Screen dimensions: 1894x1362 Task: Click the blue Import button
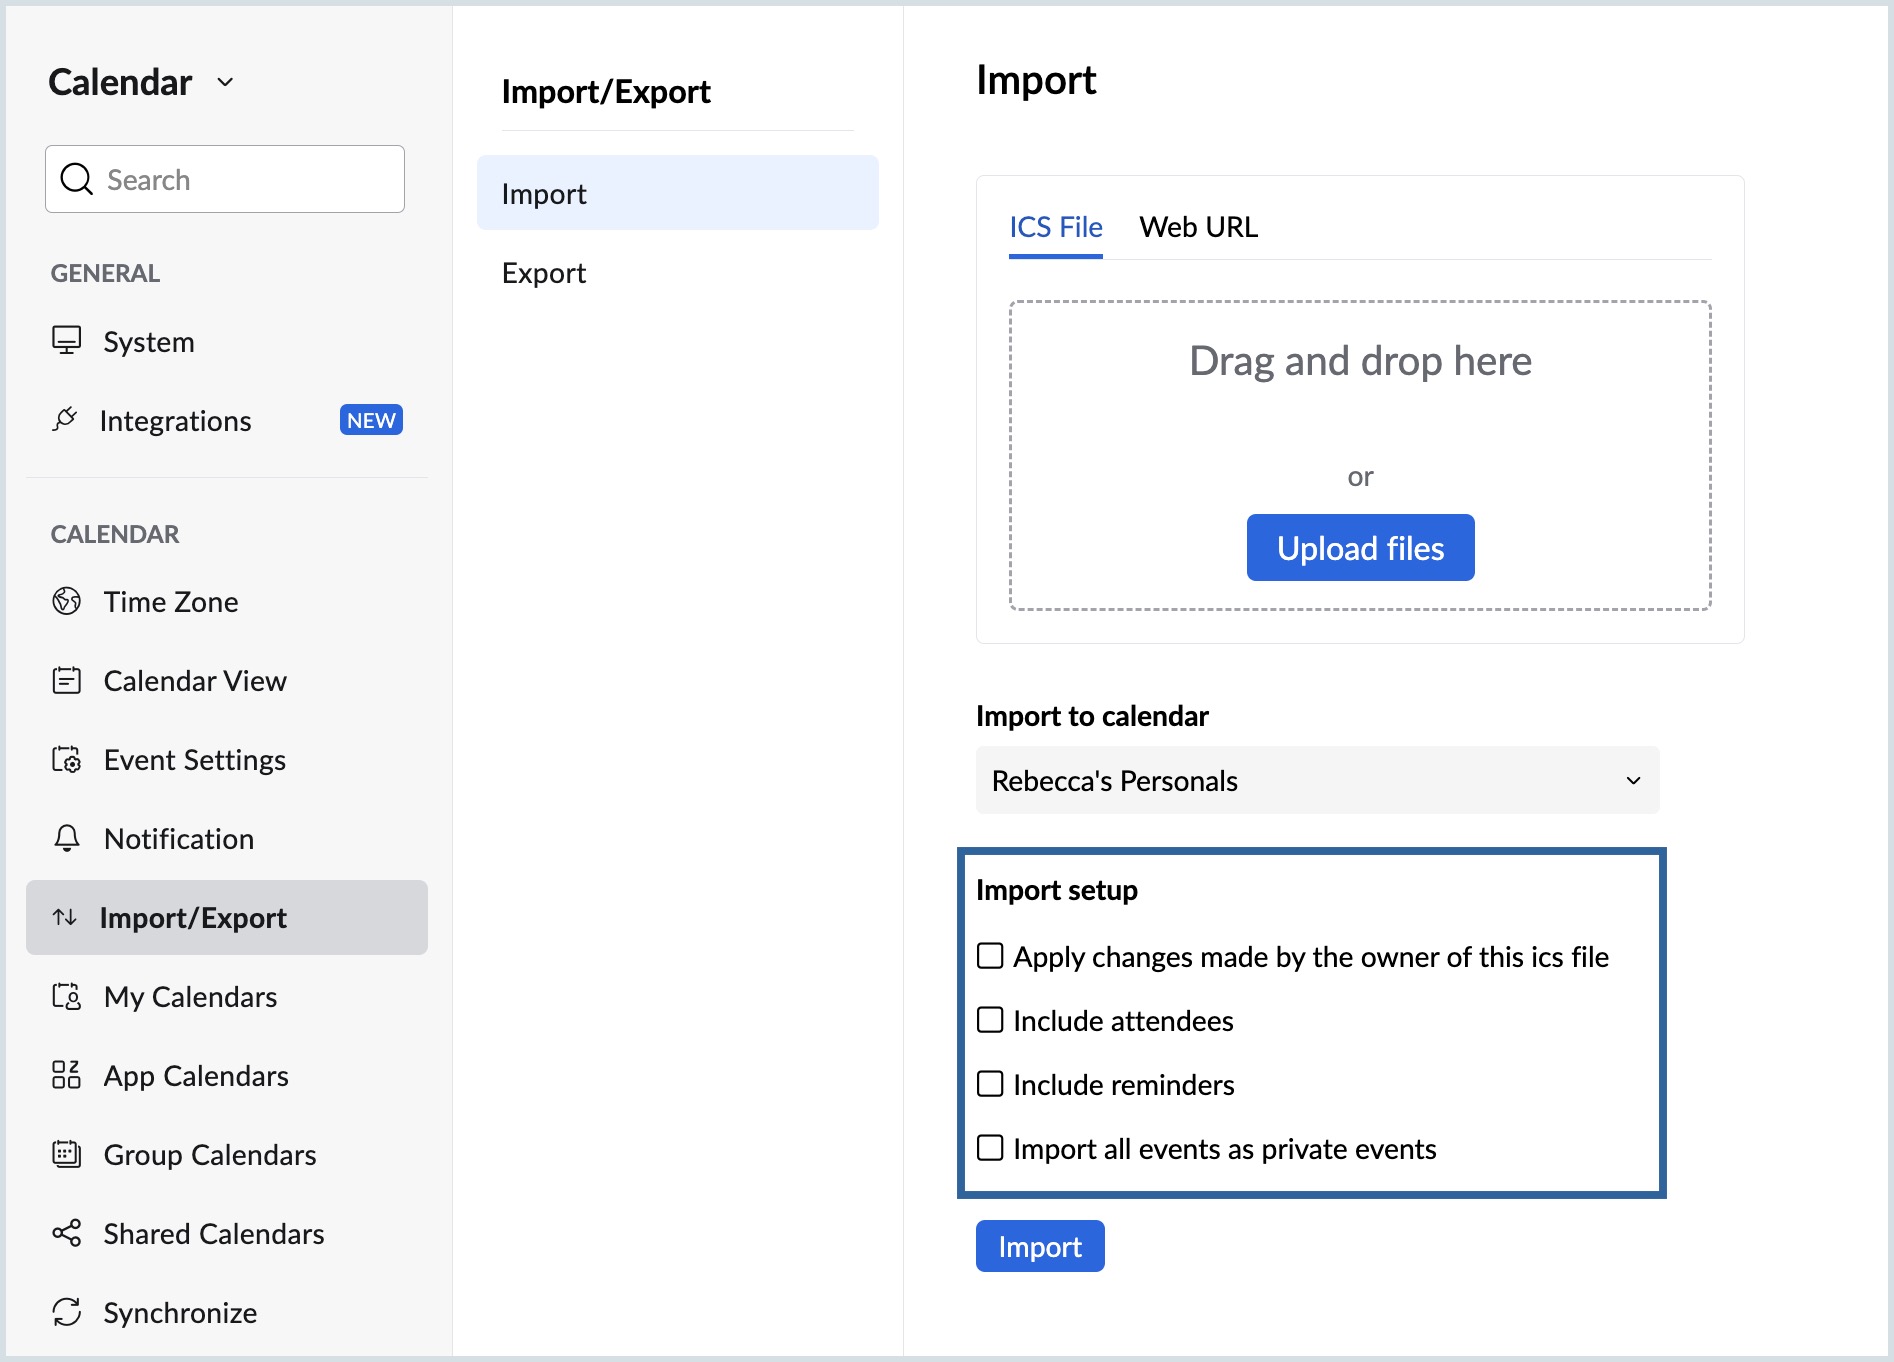tap(1039, 1246)
